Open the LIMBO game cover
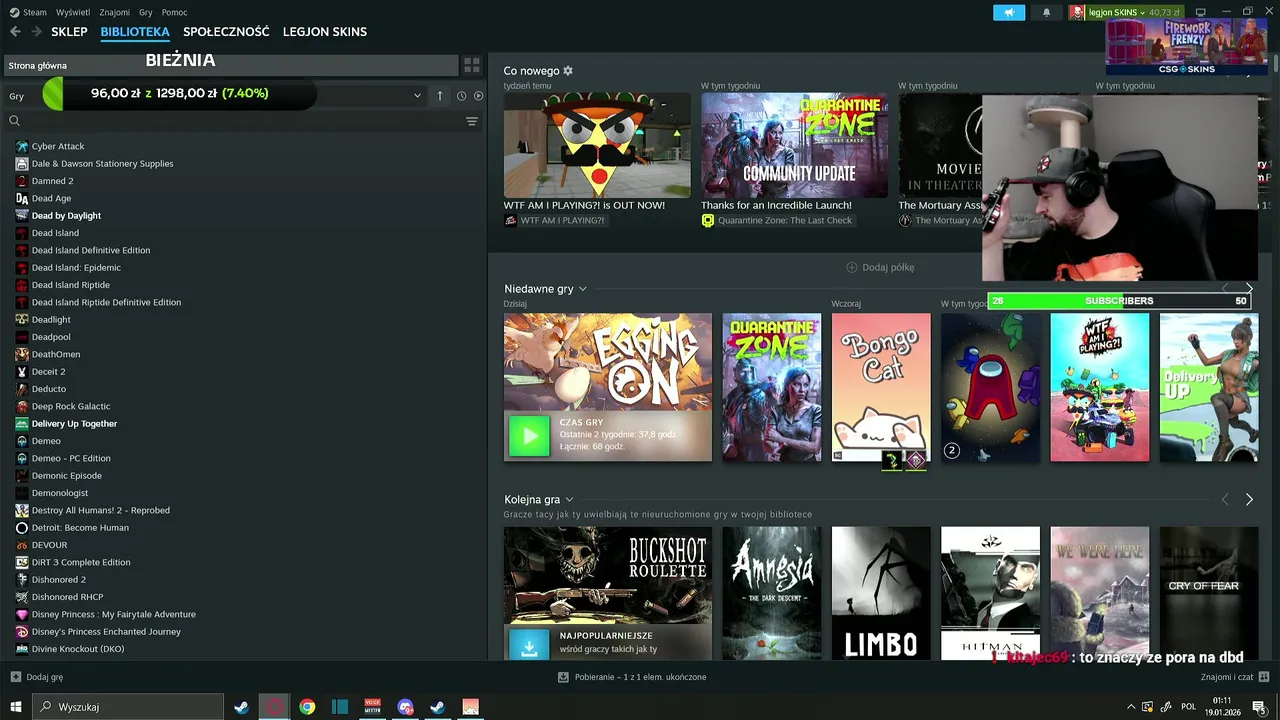 click(881, 593)
